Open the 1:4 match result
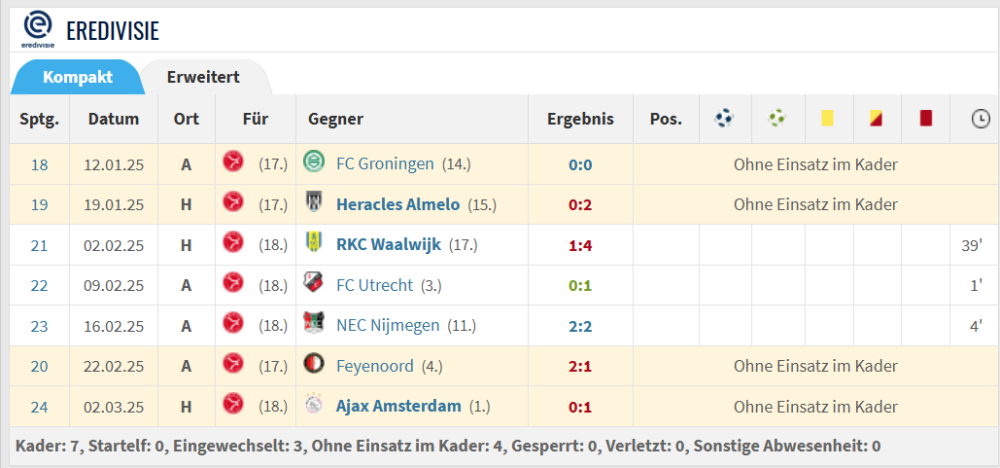Viewport: 1000px width, 468px height. (580, 245)
